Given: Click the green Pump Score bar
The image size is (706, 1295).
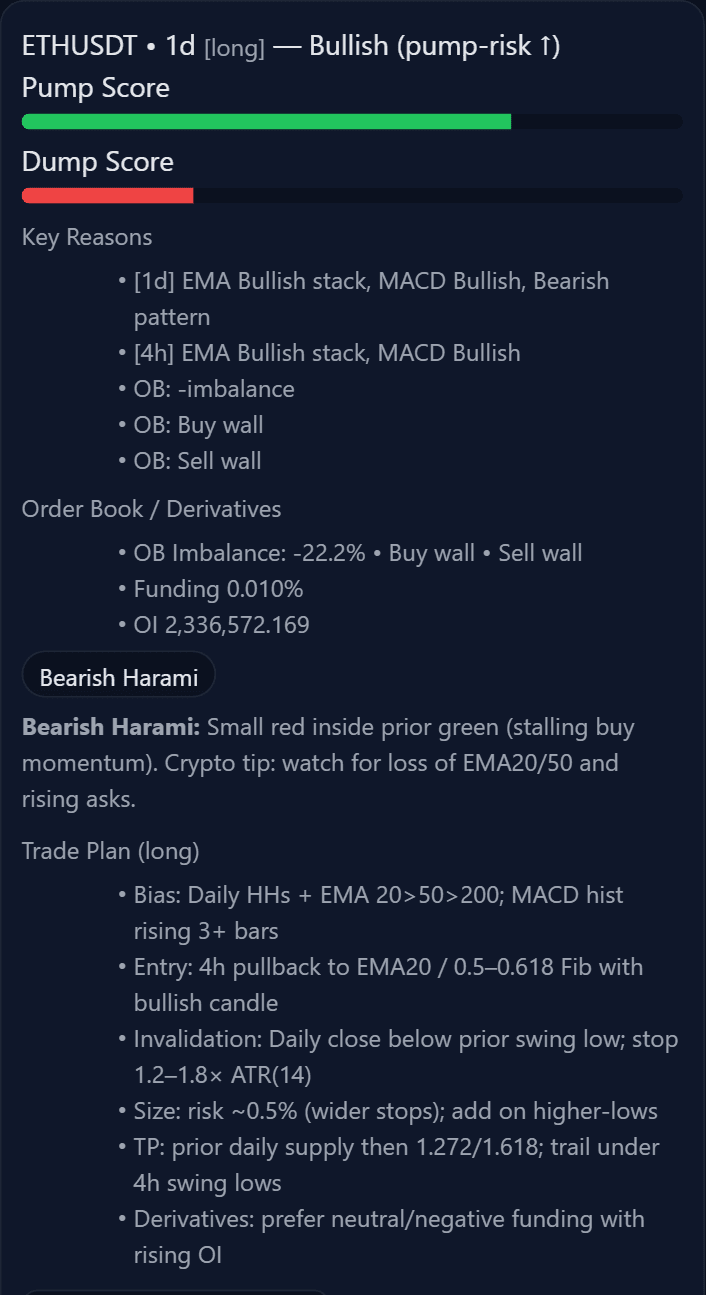Looking at the screenshot, I should click(266, 122).
